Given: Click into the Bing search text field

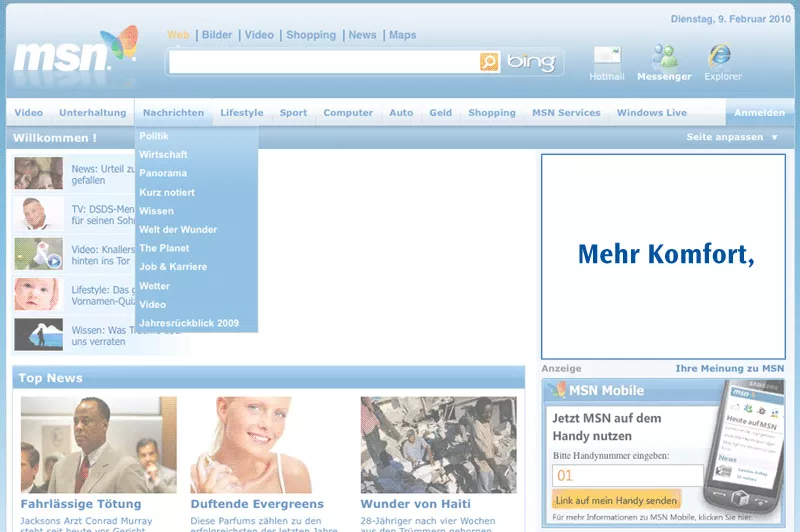Looking at the screenshot, I should point(324,62).
